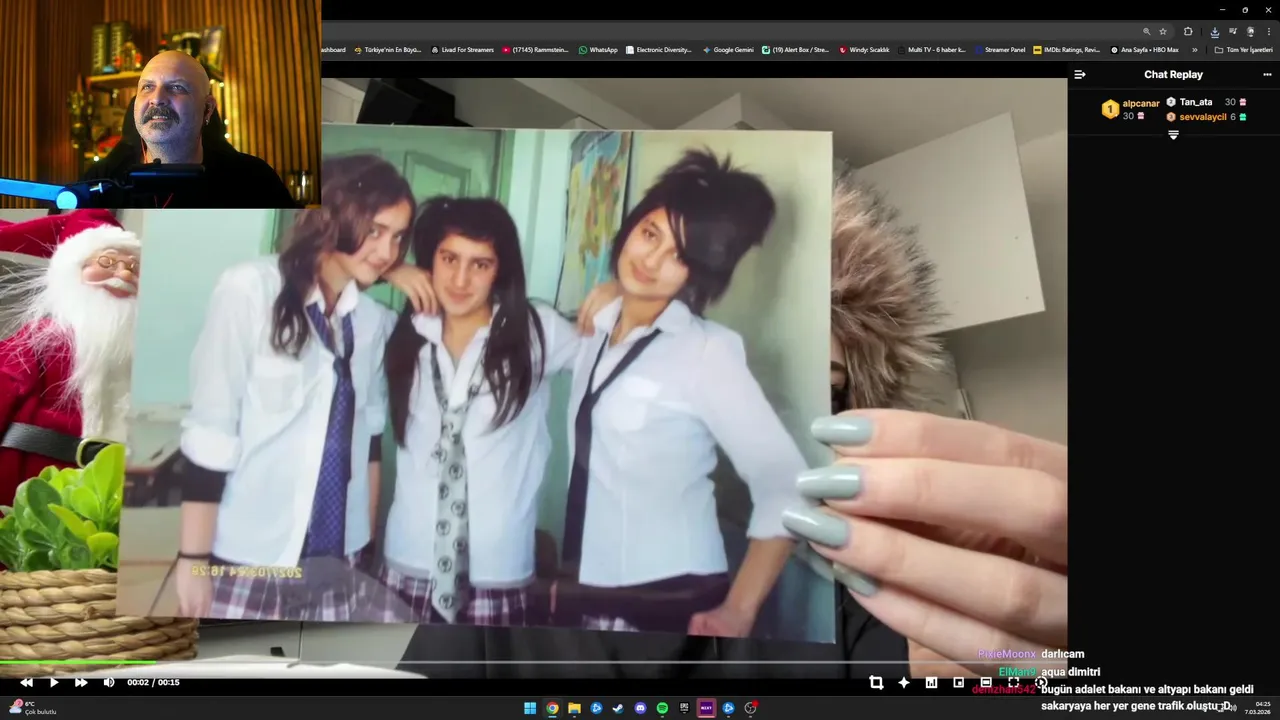
Task: Toggle picture-in-picture mini player icon
Action: tap(958, 682)
